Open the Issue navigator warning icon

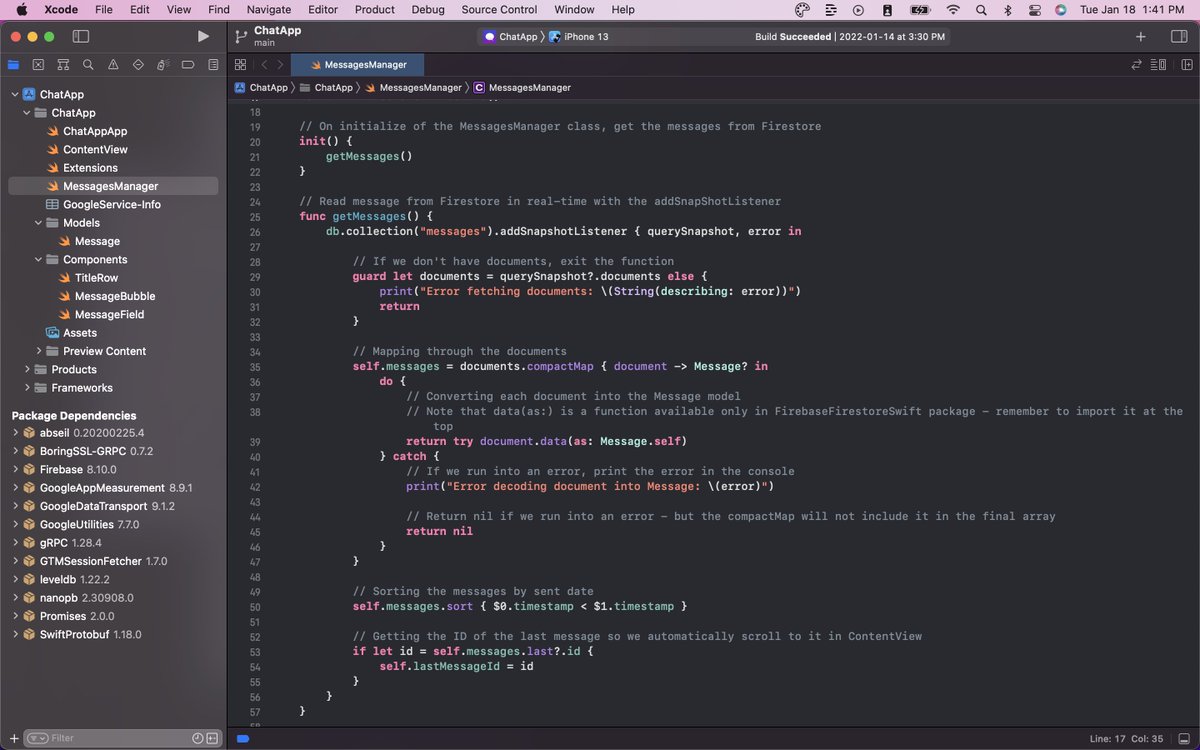click(x=113, y=64)
